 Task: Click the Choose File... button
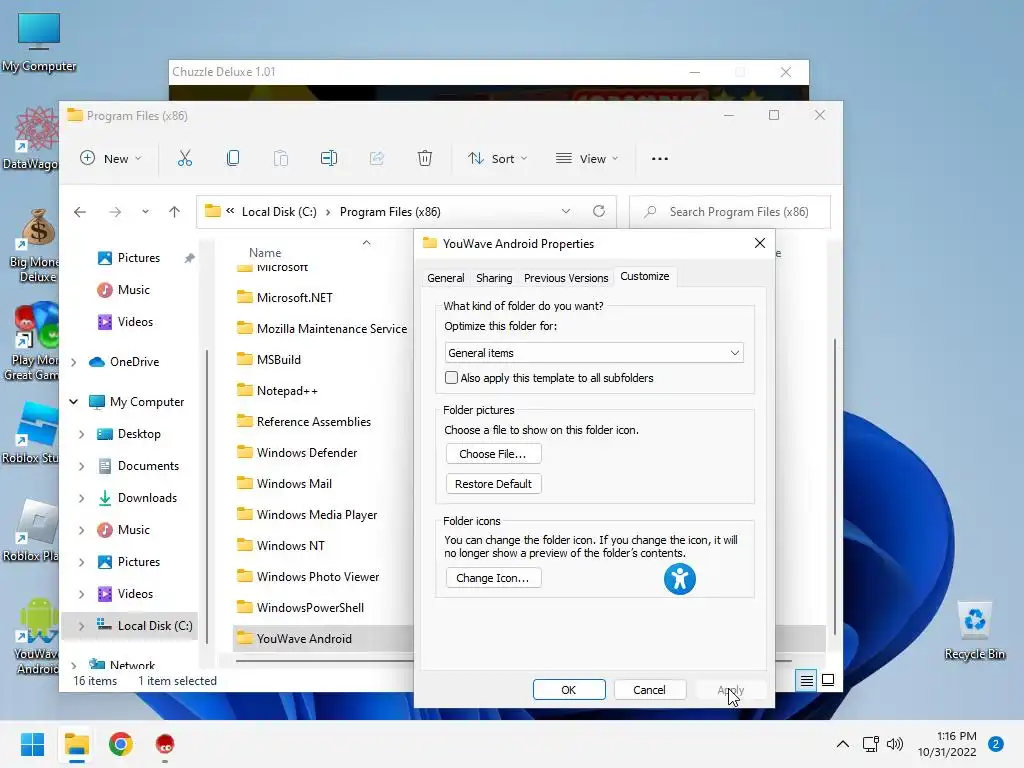(493, 454)
